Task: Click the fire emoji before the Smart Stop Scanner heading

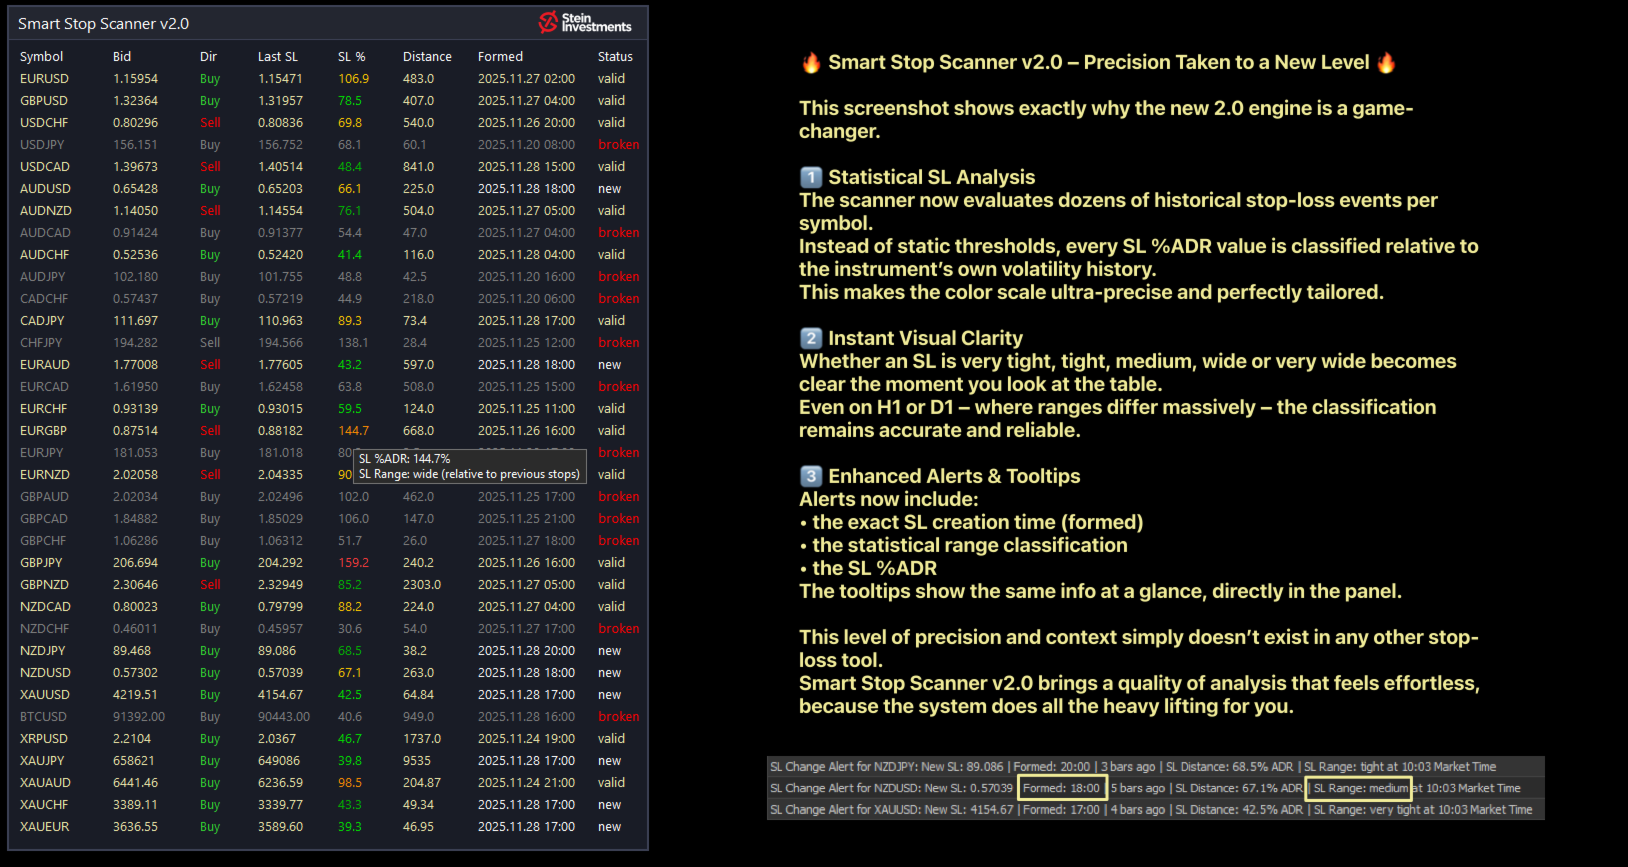Action: [811, 63]
